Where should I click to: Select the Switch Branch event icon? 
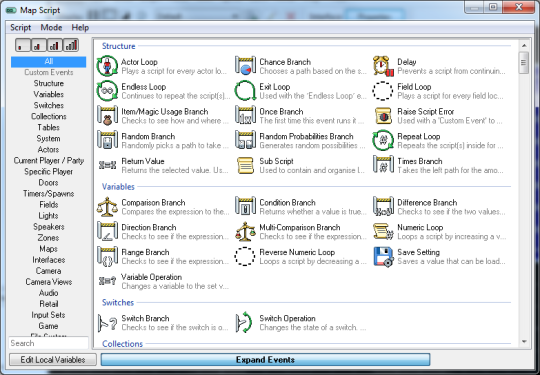pyautogui.click(x=107, y=322)
